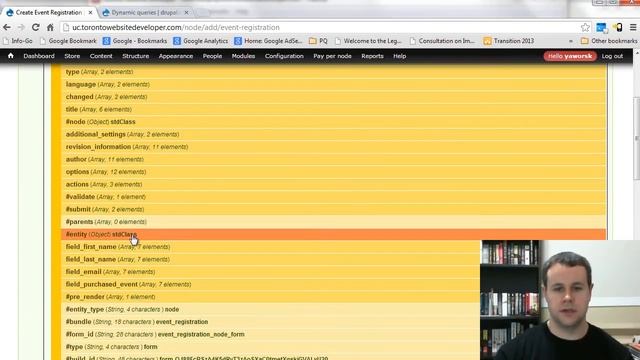
Task: Expand the revision_information array row
Action: [333, 147]
